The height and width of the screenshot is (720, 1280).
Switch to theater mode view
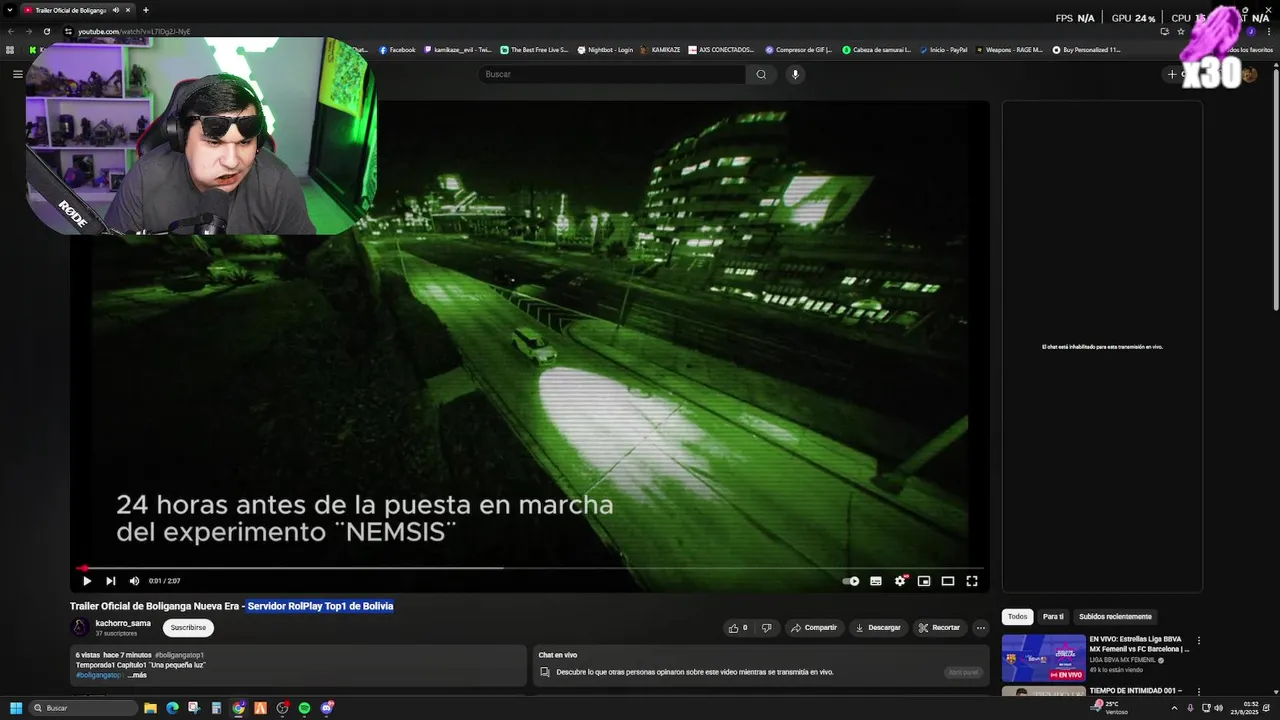948,581
